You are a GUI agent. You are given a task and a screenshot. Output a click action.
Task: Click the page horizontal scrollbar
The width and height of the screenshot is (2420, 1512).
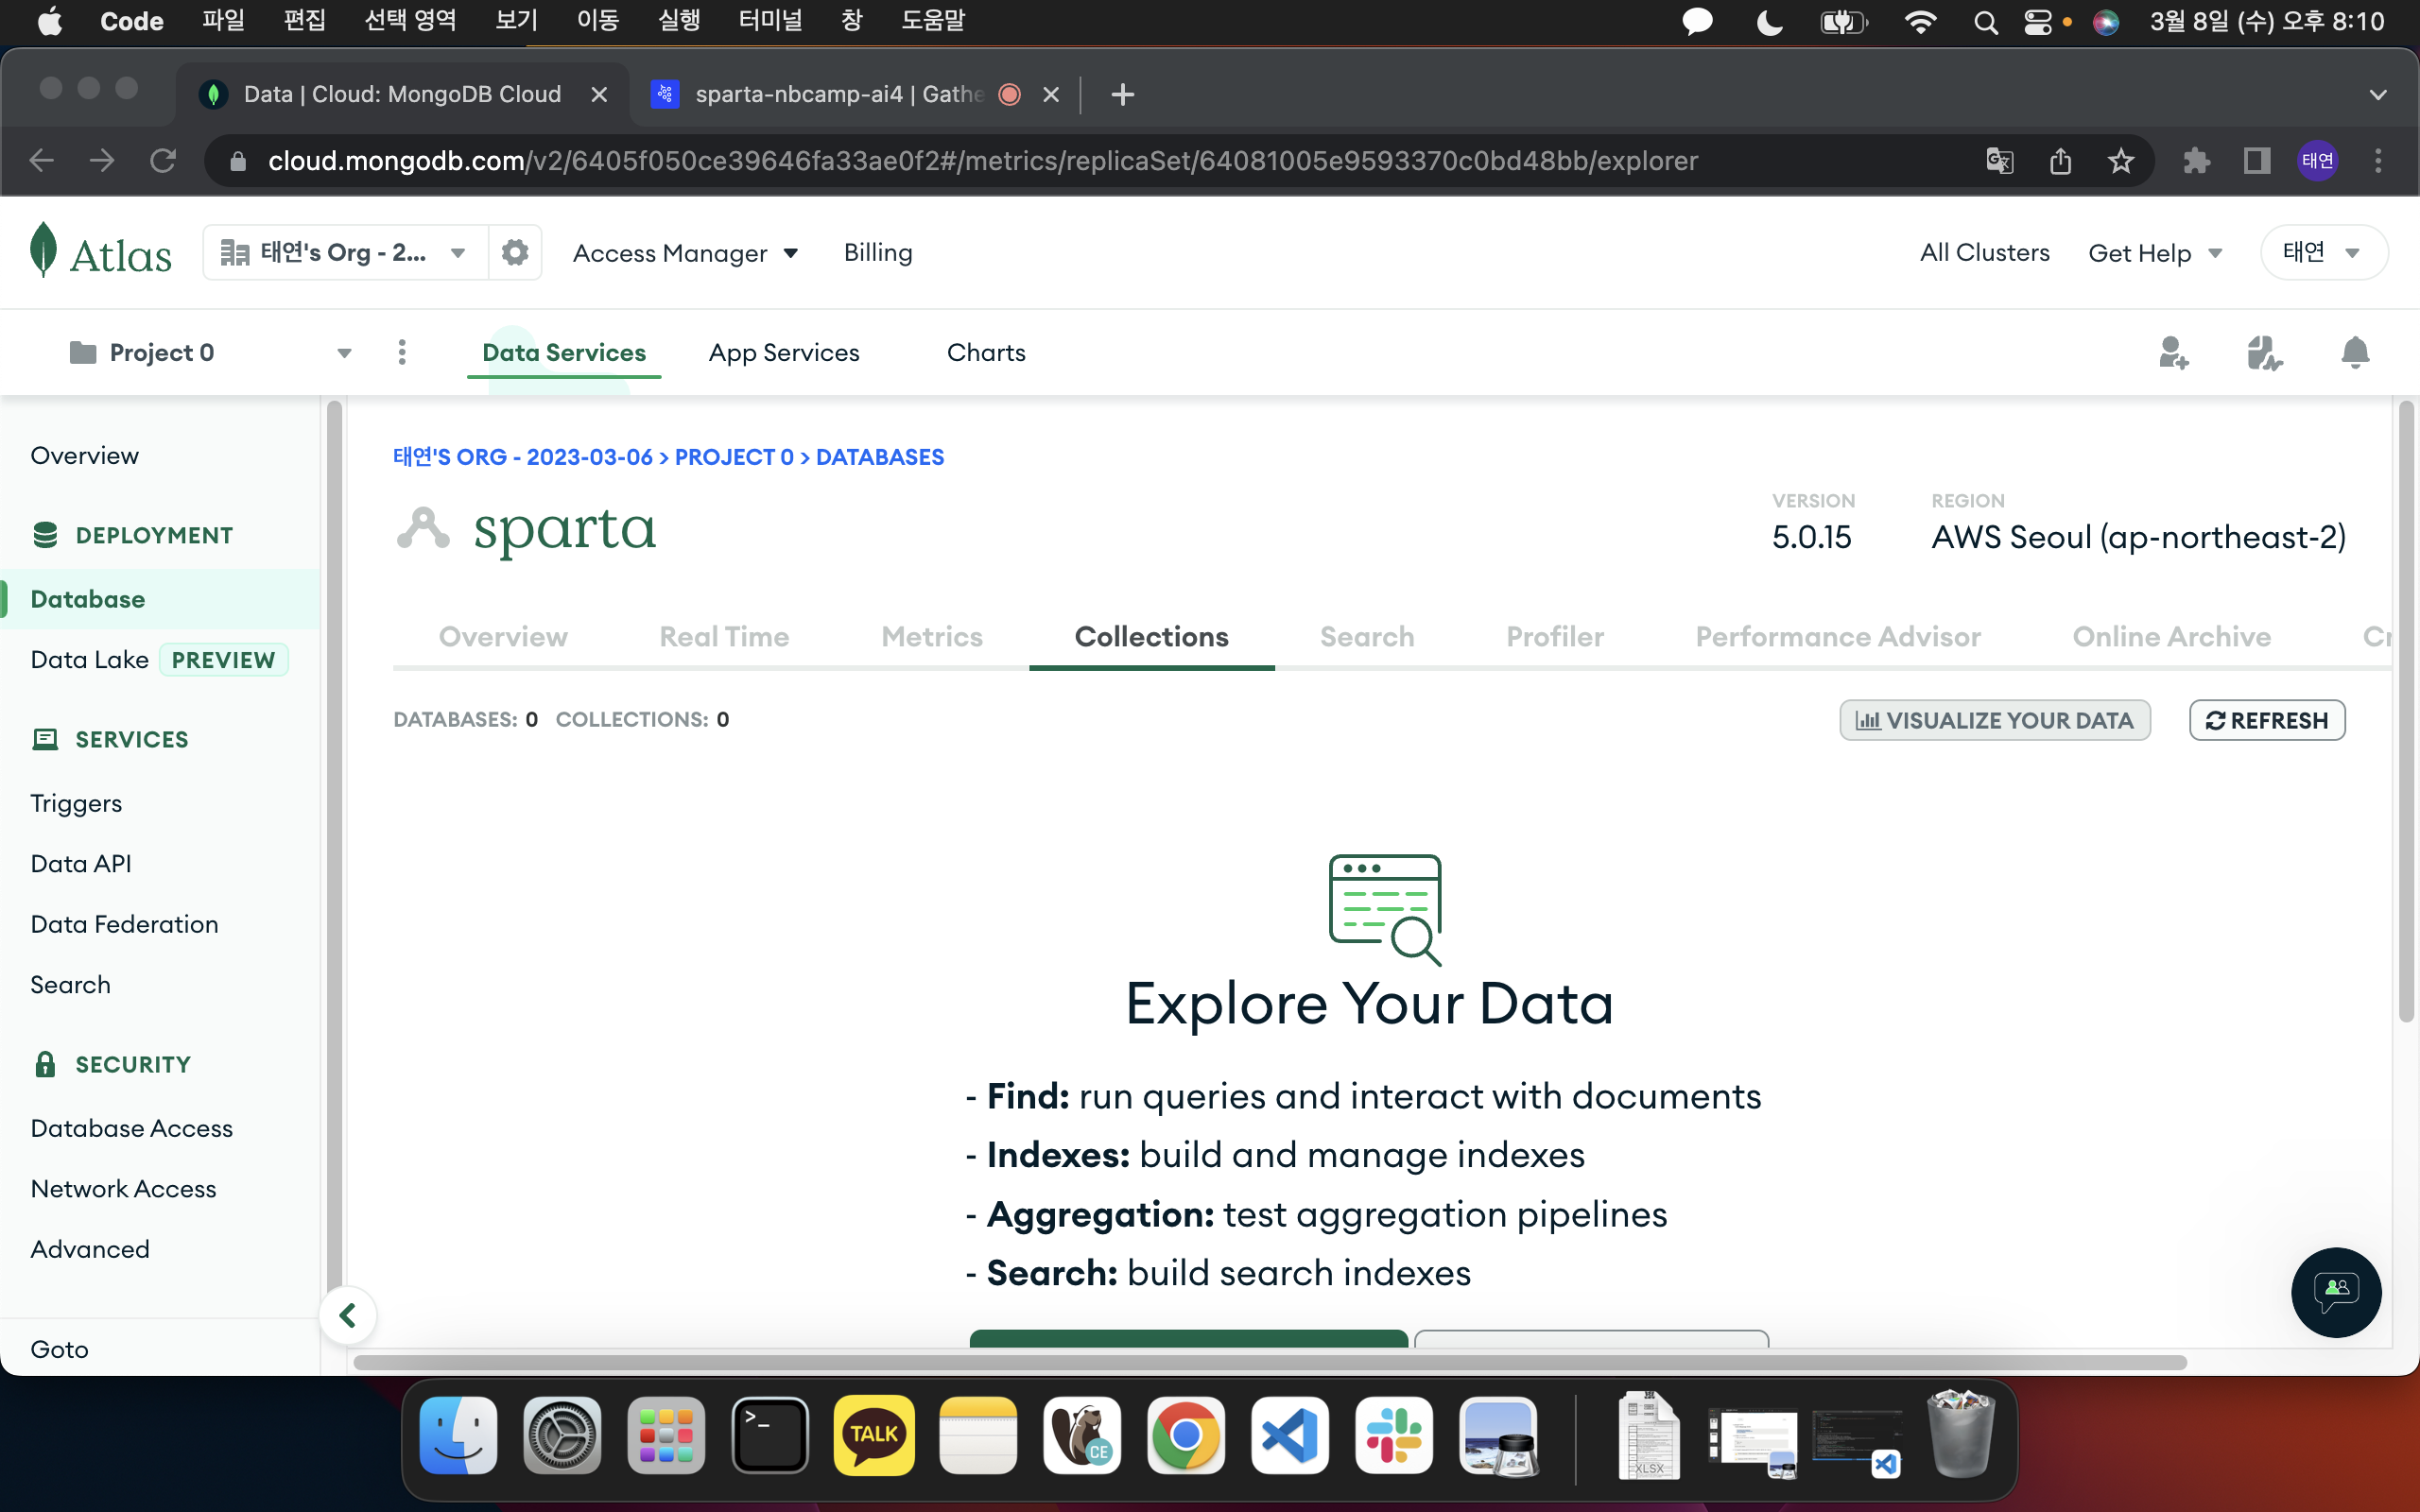click(1269, 1362)
